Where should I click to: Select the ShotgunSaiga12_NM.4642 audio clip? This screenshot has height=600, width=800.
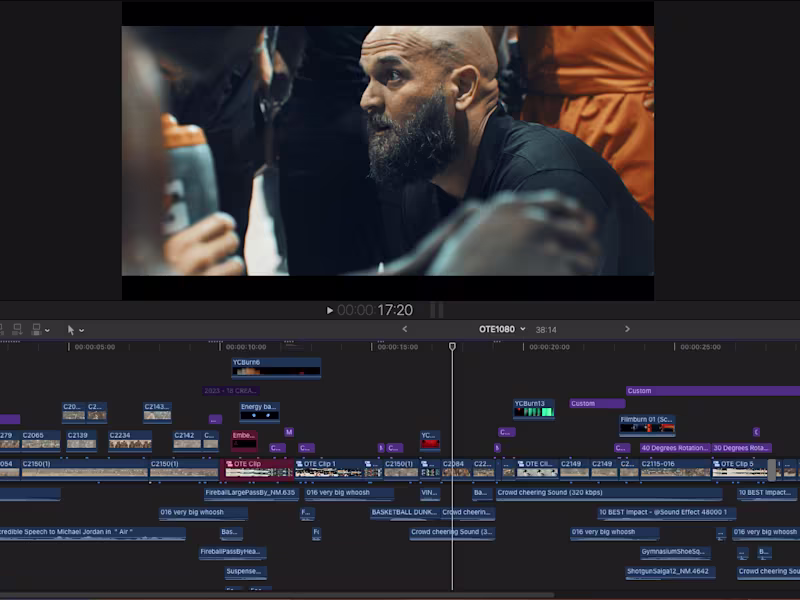click(670, 572)
